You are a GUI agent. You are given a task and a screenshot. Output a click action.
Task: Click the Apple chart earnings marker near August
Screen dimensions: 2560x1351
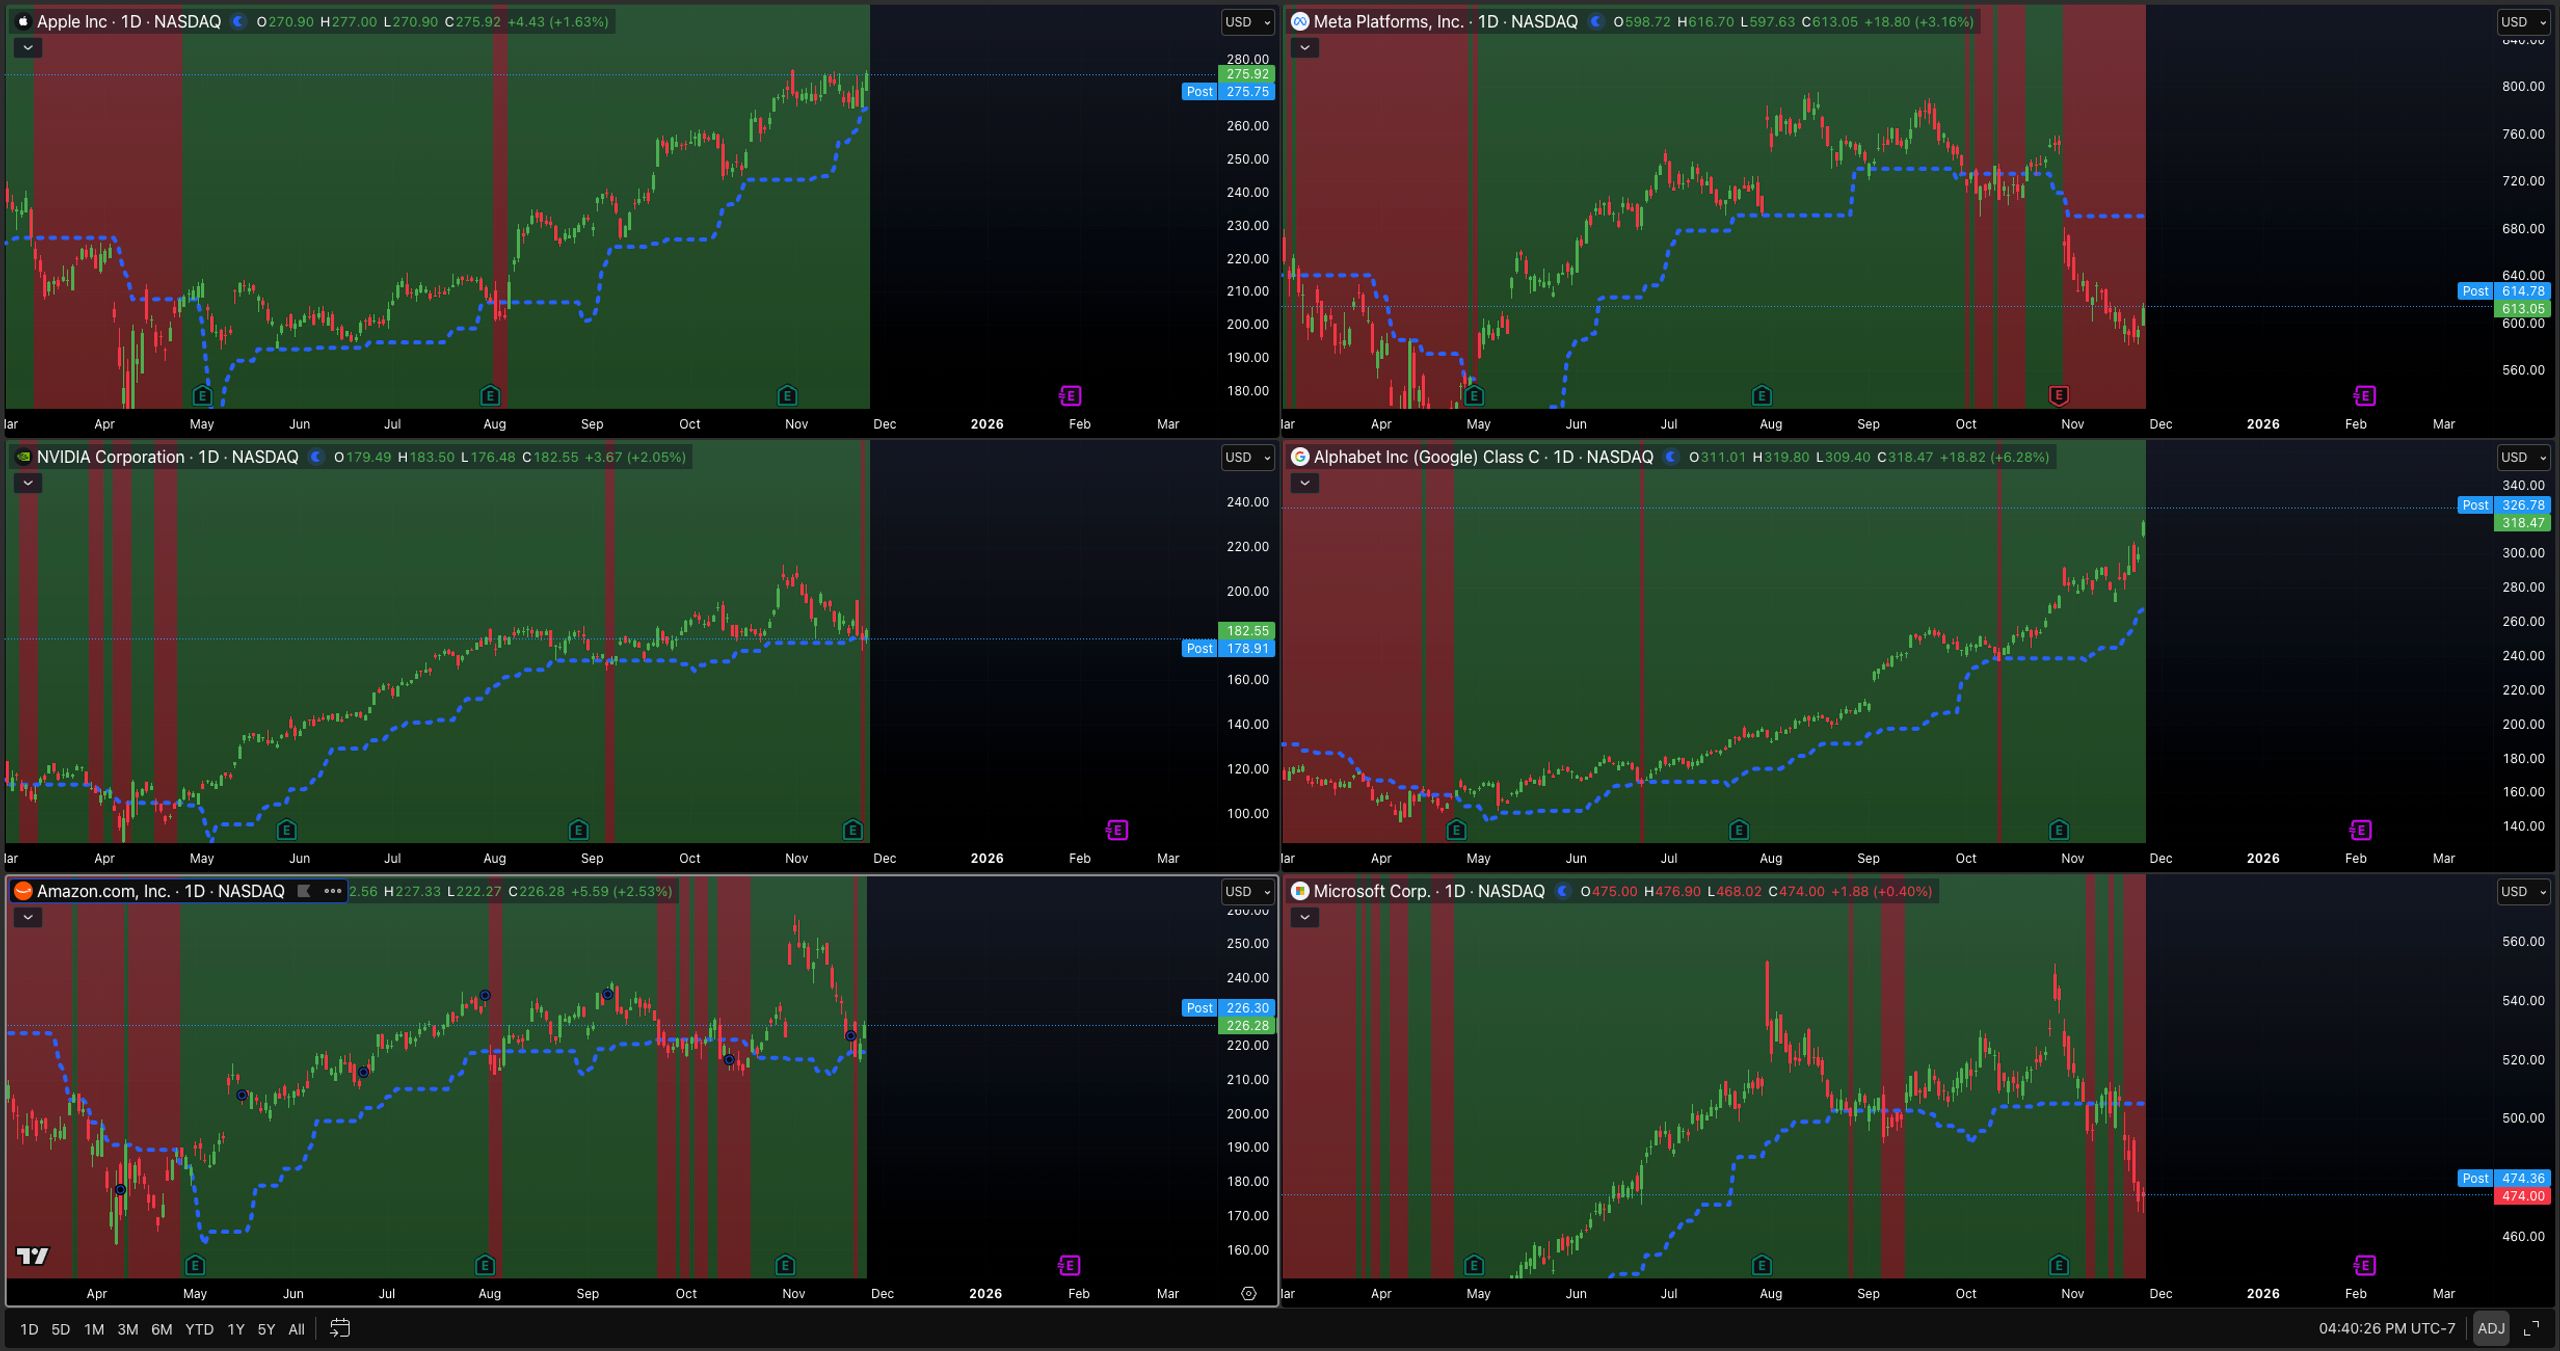490,396
